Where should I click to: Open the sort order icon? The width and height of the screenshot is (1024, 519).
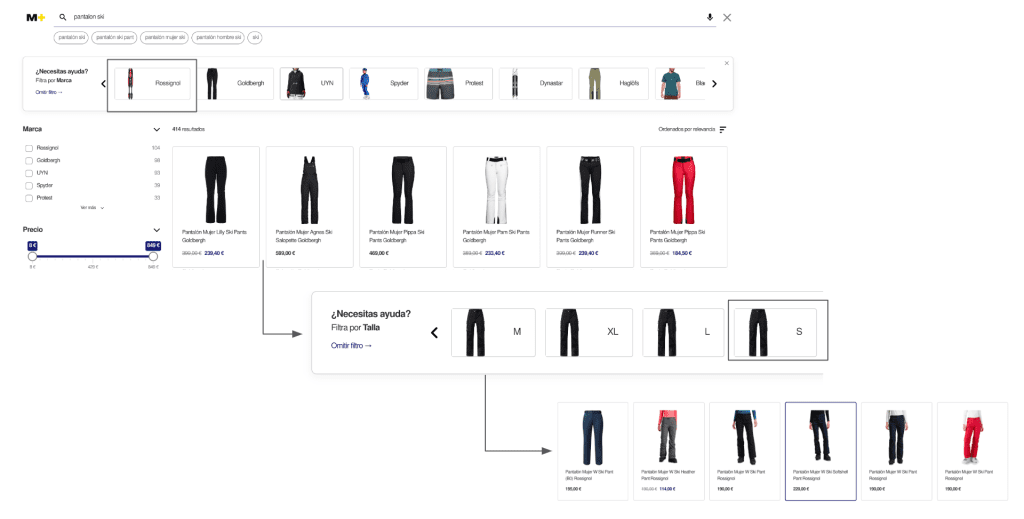click(723, 129)
